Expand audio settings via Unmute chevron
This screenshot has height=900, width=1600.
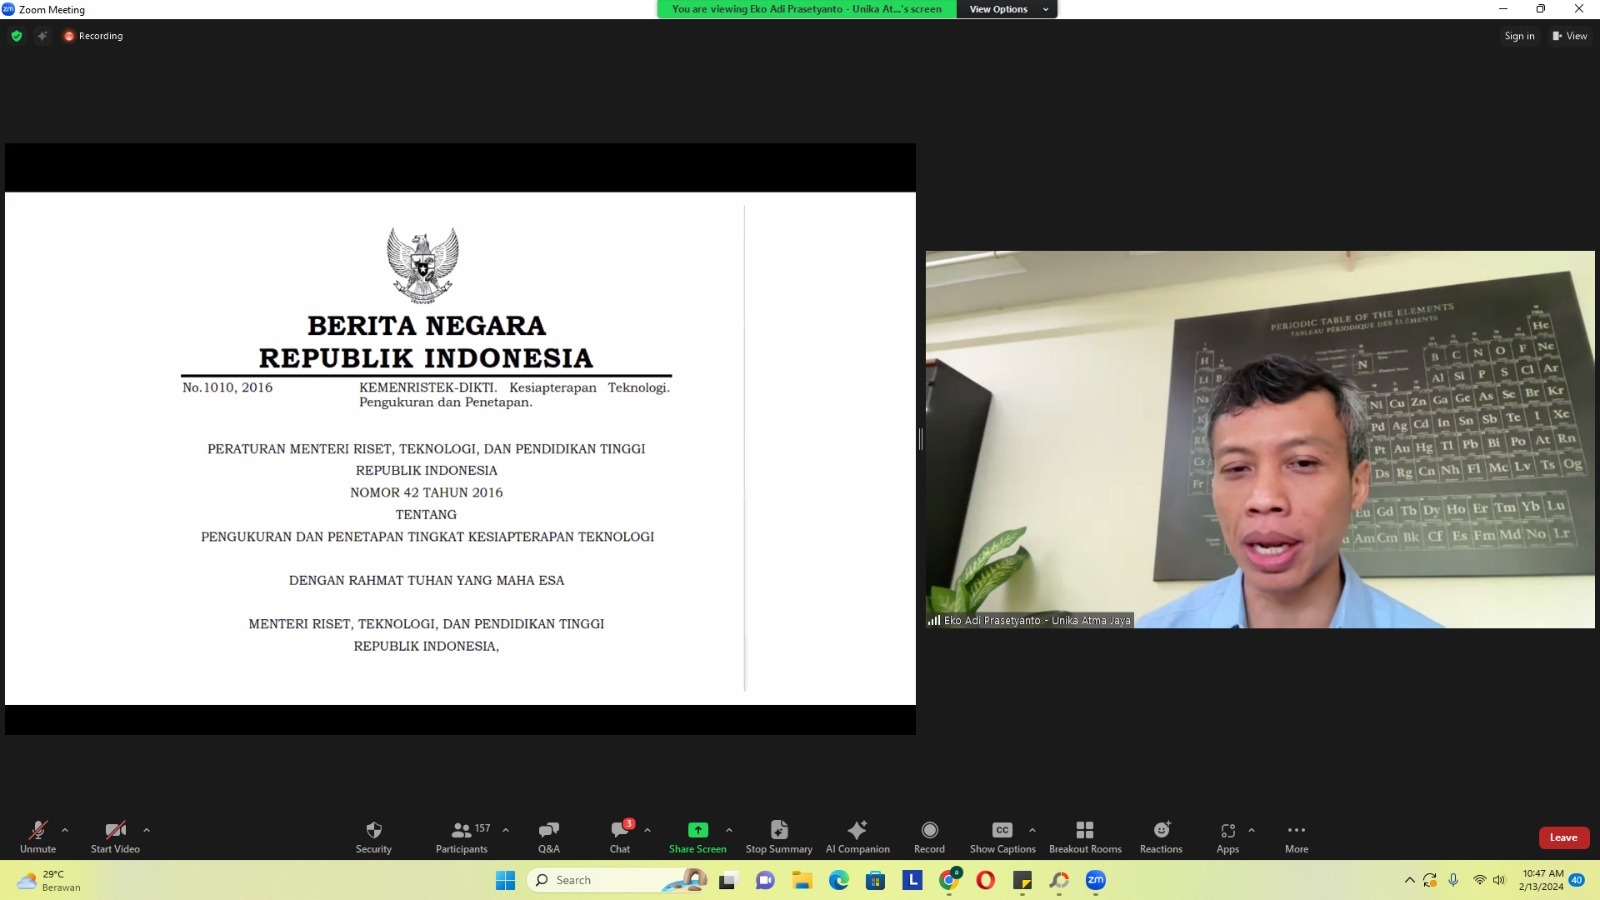pos(64,831)
